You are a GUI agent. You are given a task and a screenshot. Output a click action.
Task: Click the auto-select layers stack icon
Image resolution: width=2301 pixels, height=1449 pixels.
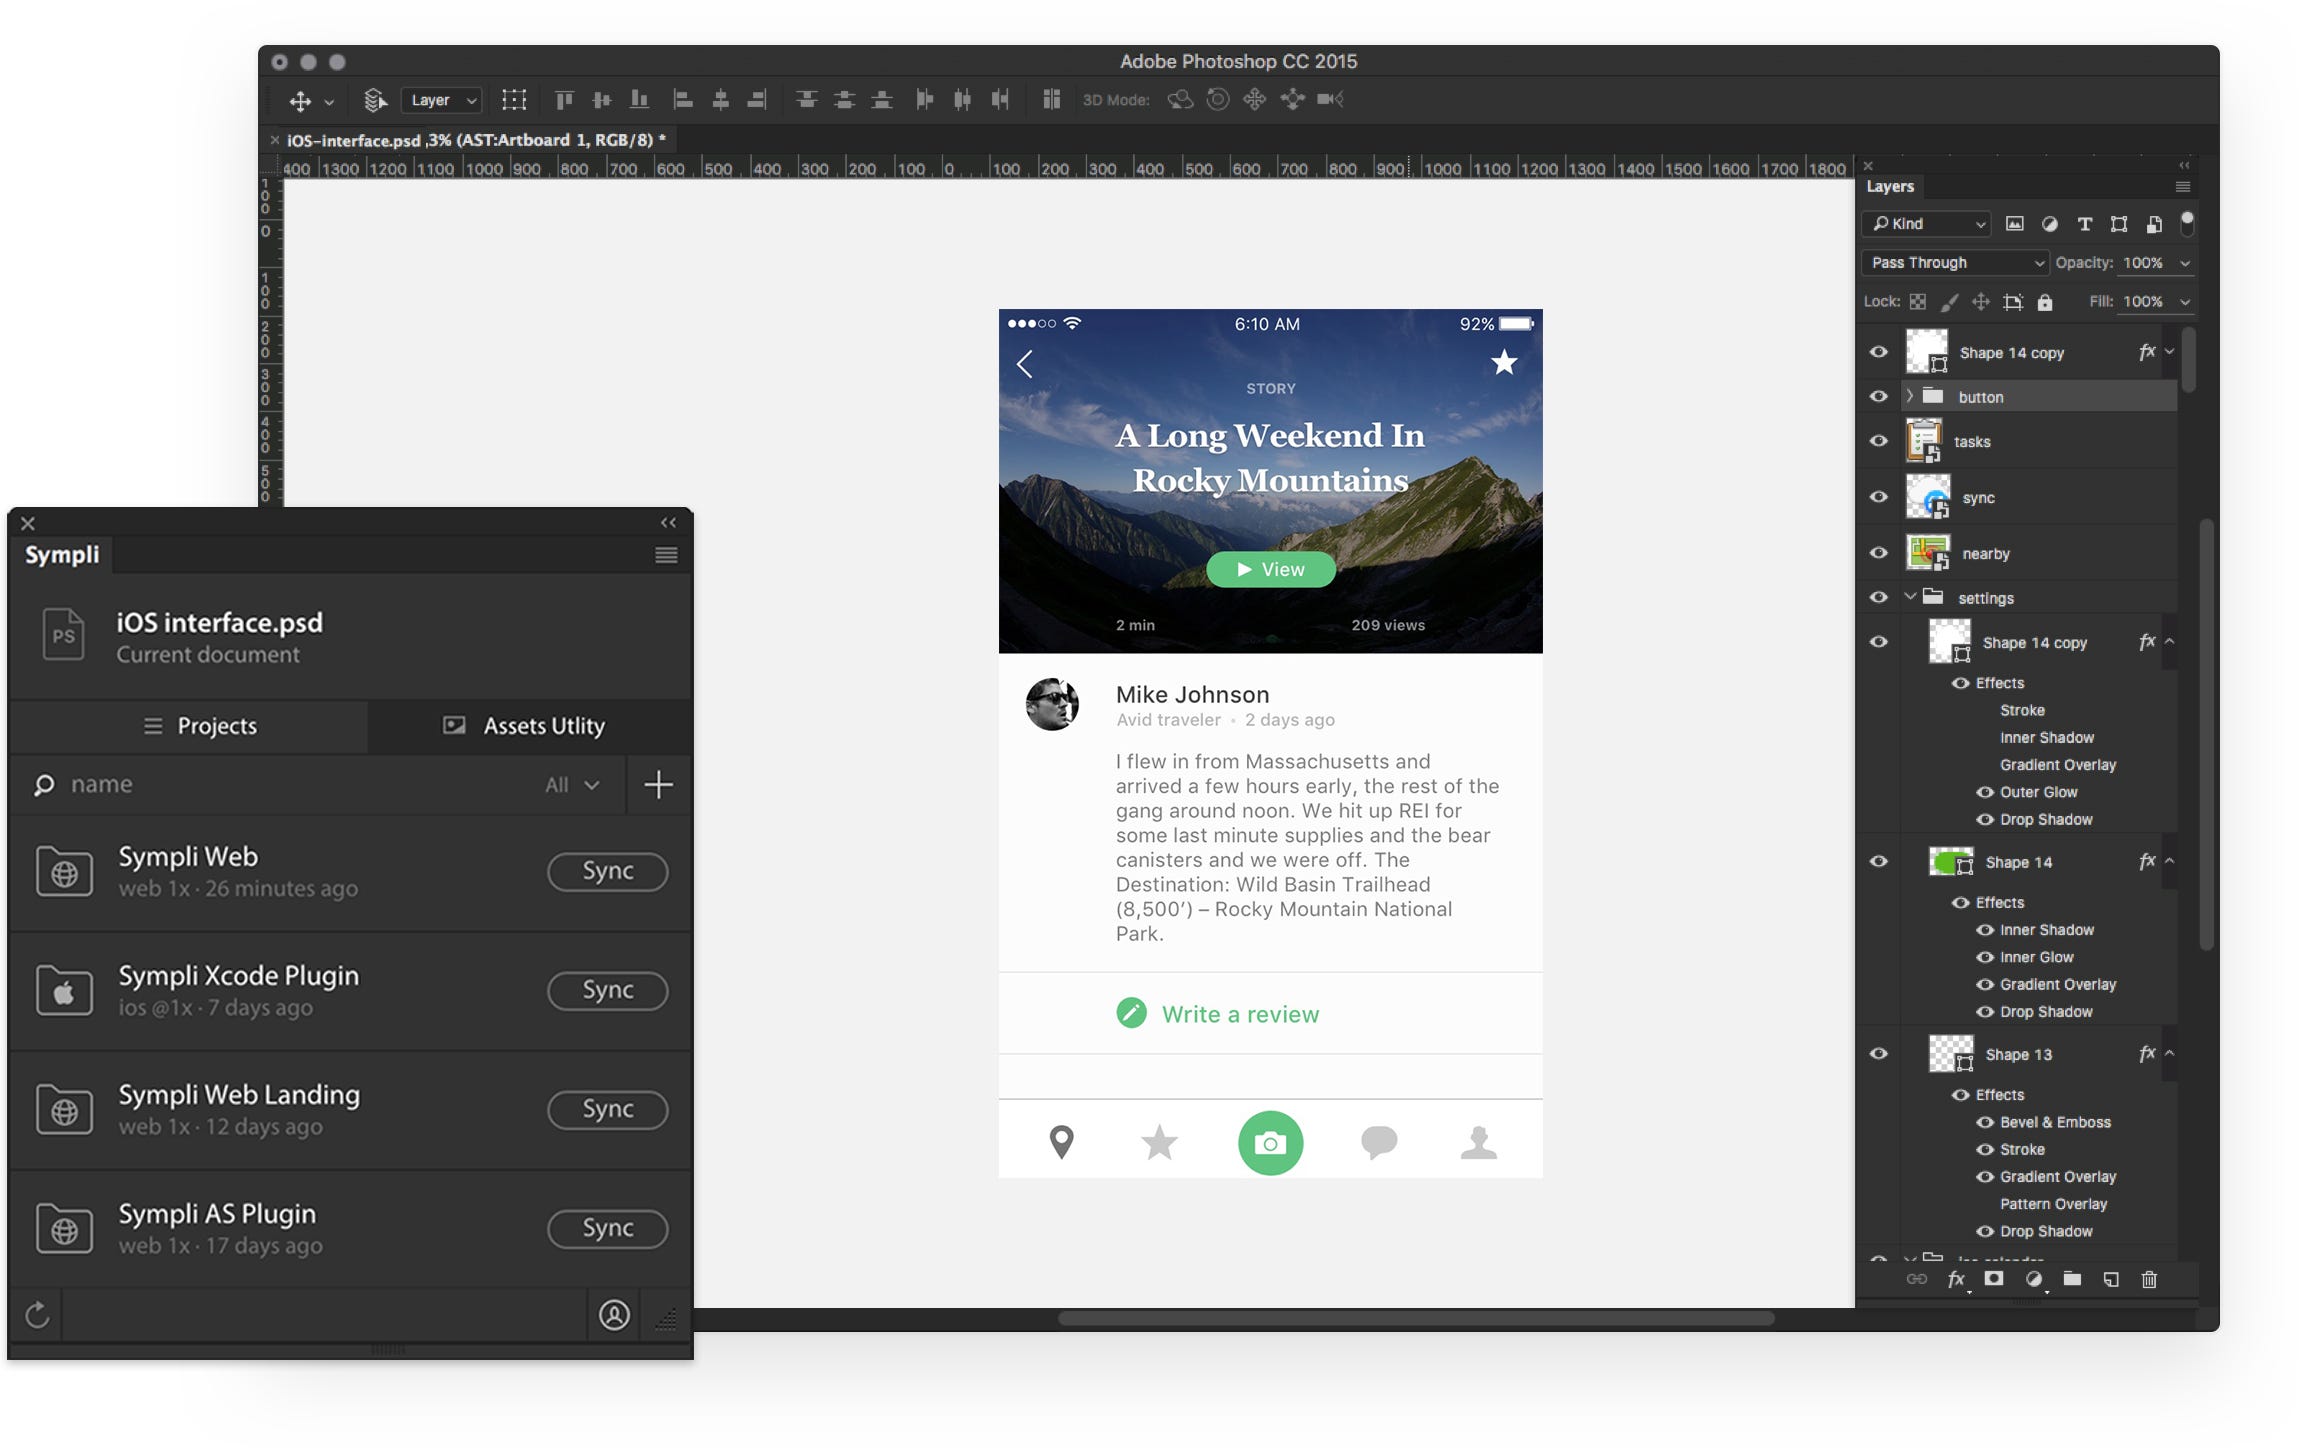tap(374, 100)
